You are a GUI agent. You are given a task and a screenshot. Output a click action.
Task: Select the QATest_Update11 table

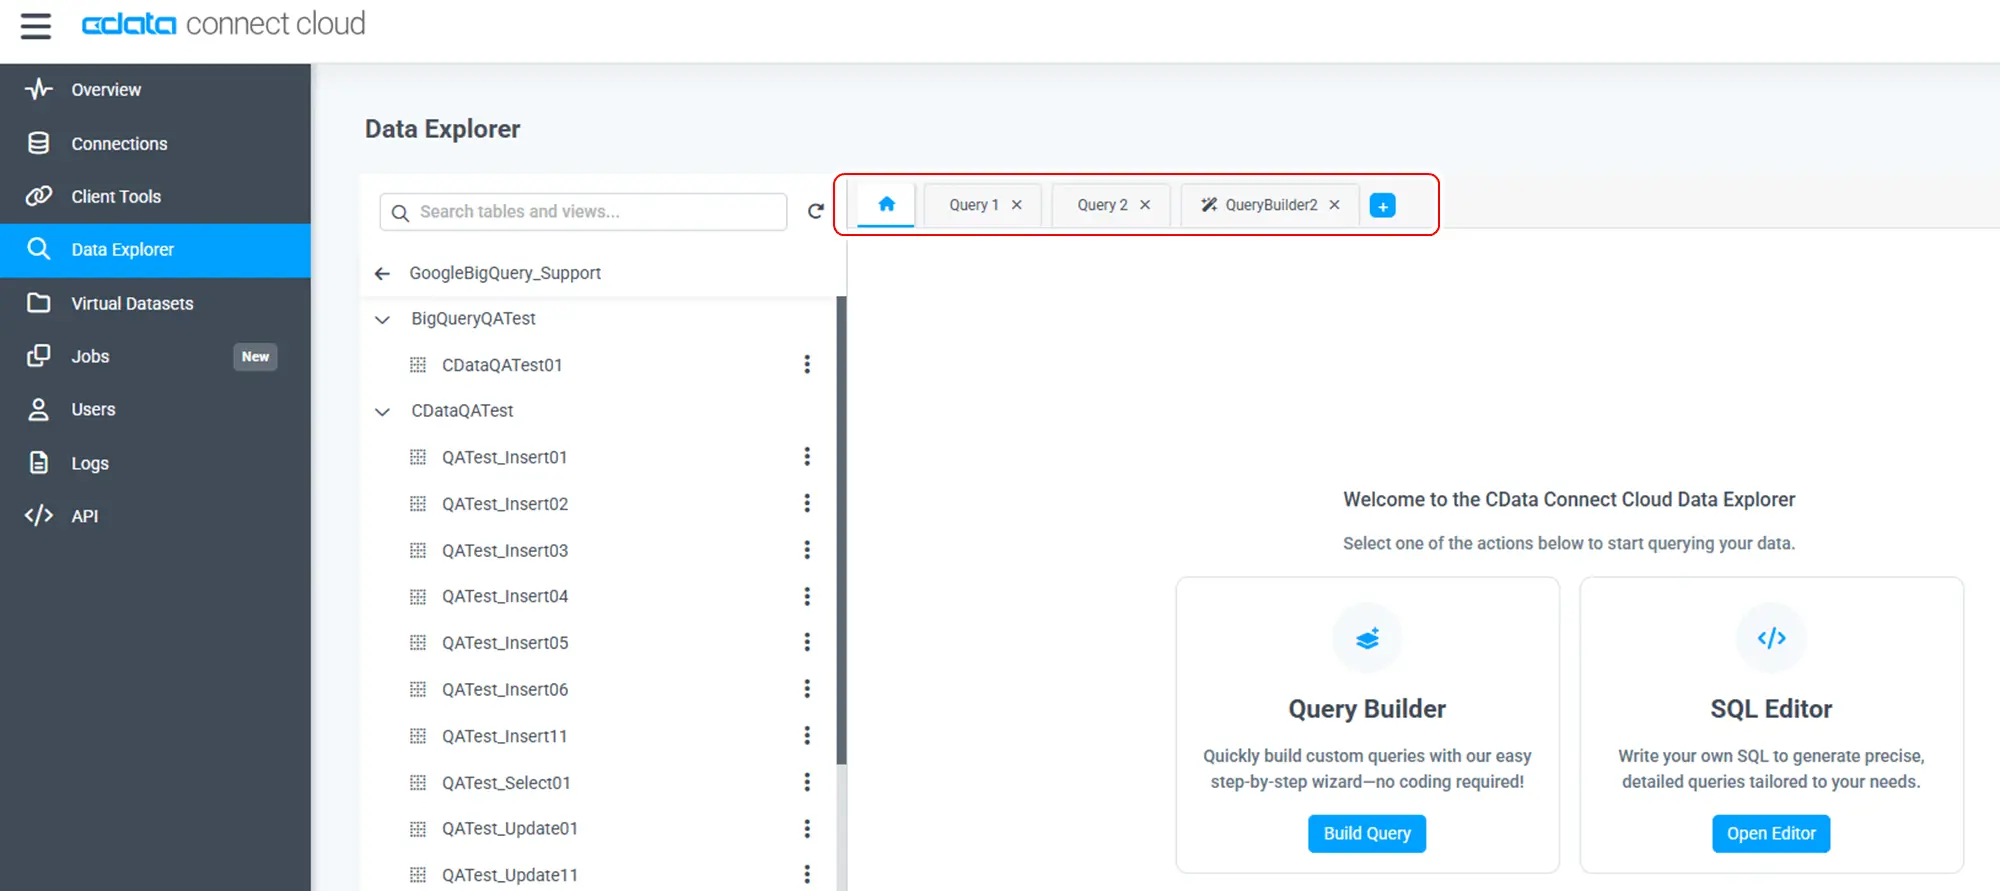(510, 875)
